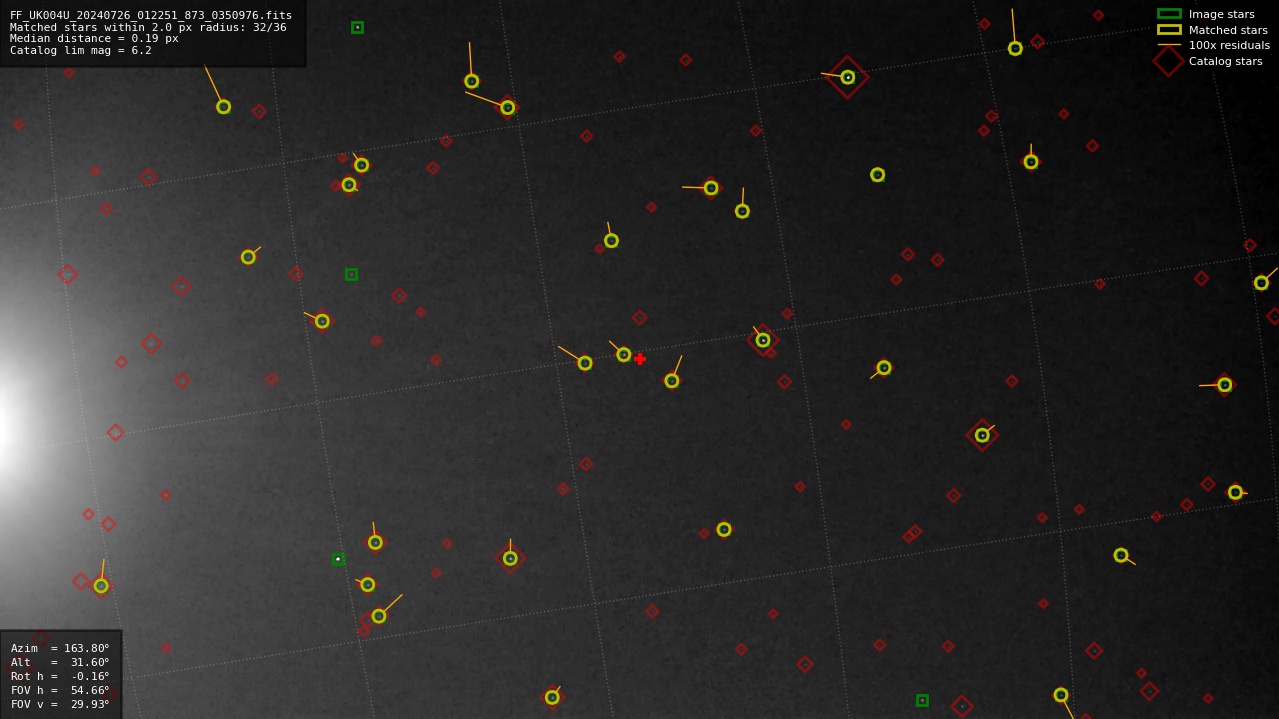Click the 'Azim = 163.80°' readout
The height and width of the screenshot is (719, 1279).
pos(60,648)
